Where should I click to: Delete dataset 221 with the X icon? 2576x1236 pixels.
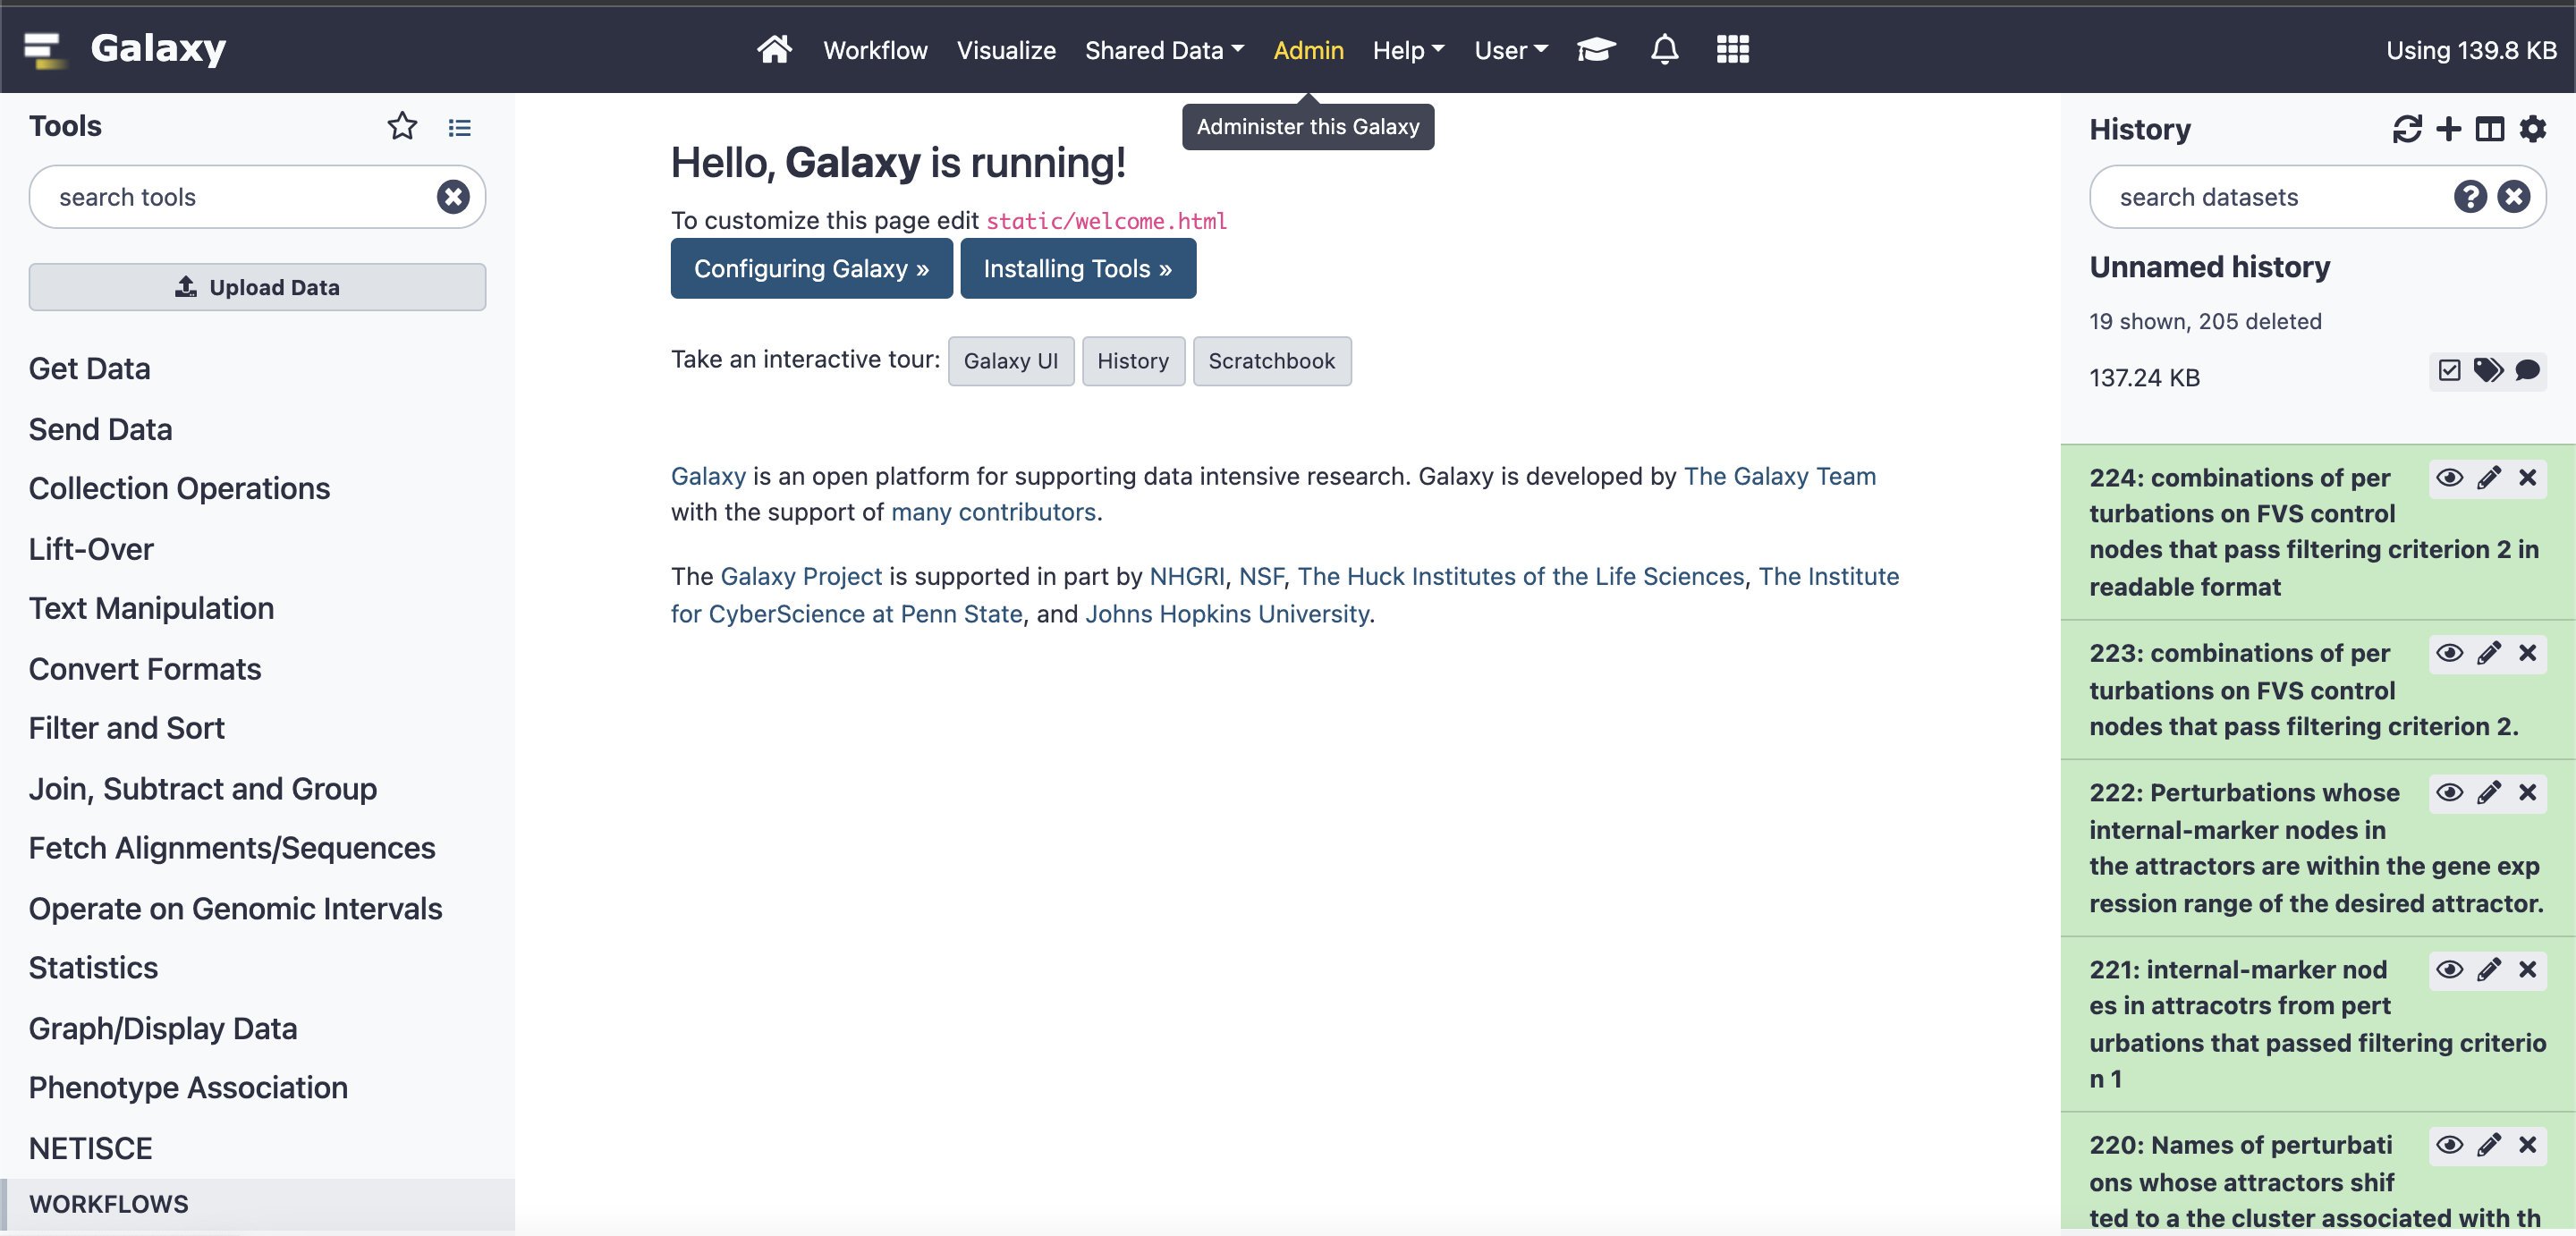pyautogui.click(x=2527, y=969)
